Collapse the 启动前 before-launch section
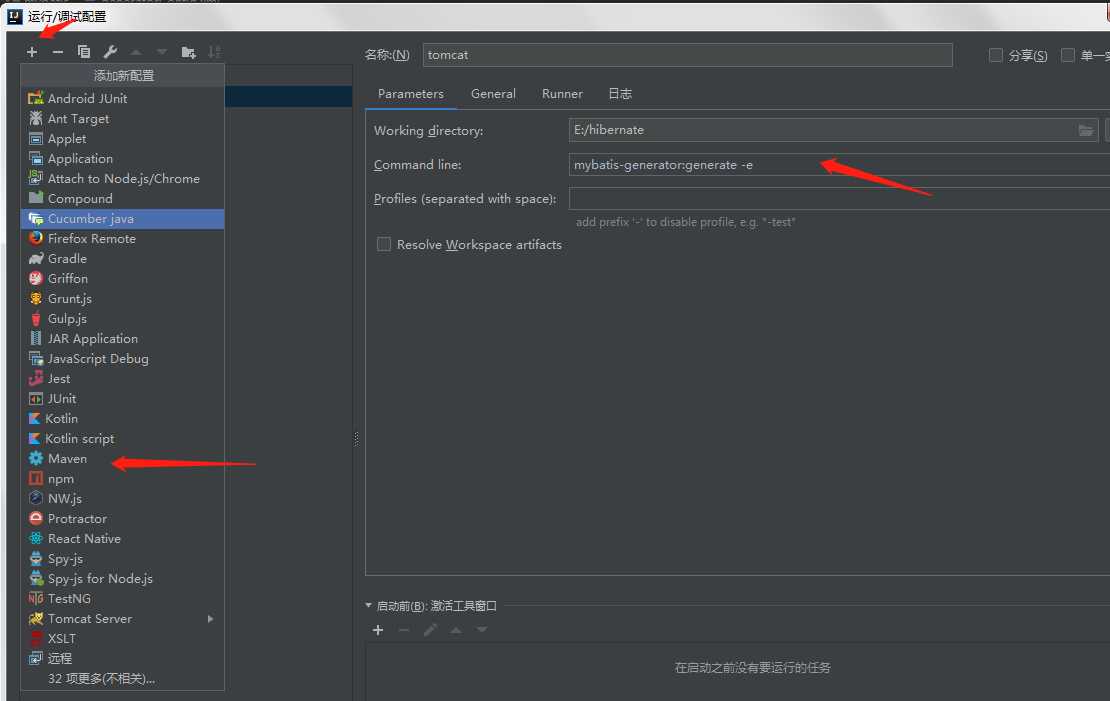1110x701 pixels. click(368, 605)
